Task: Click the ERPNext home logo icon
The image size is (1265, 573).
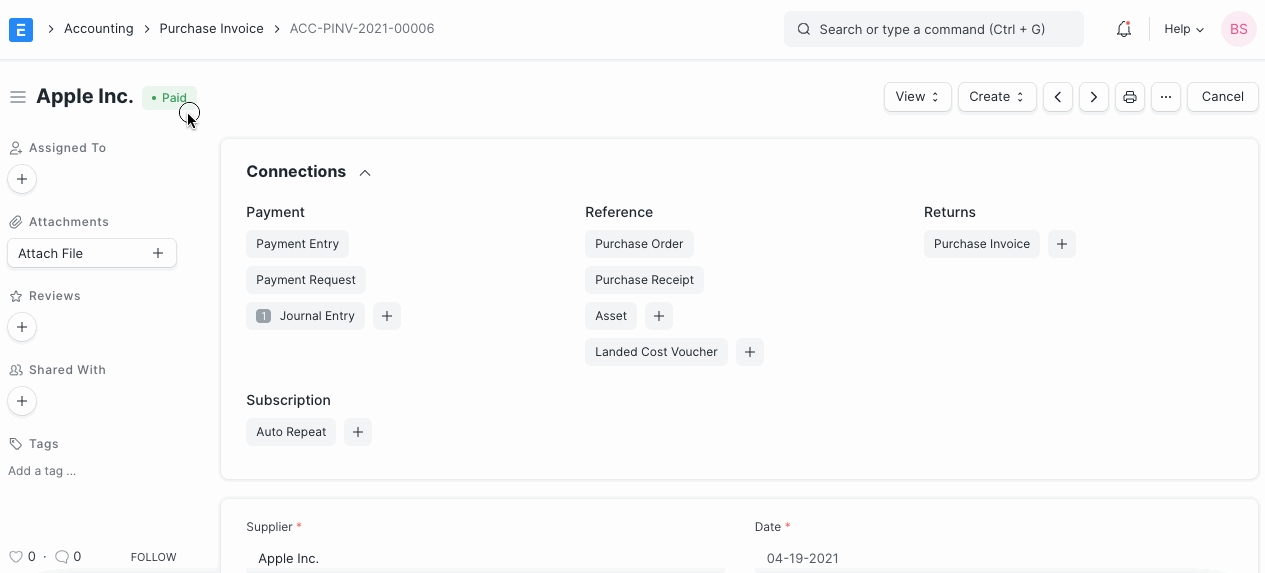Action: tap(21, 29)
